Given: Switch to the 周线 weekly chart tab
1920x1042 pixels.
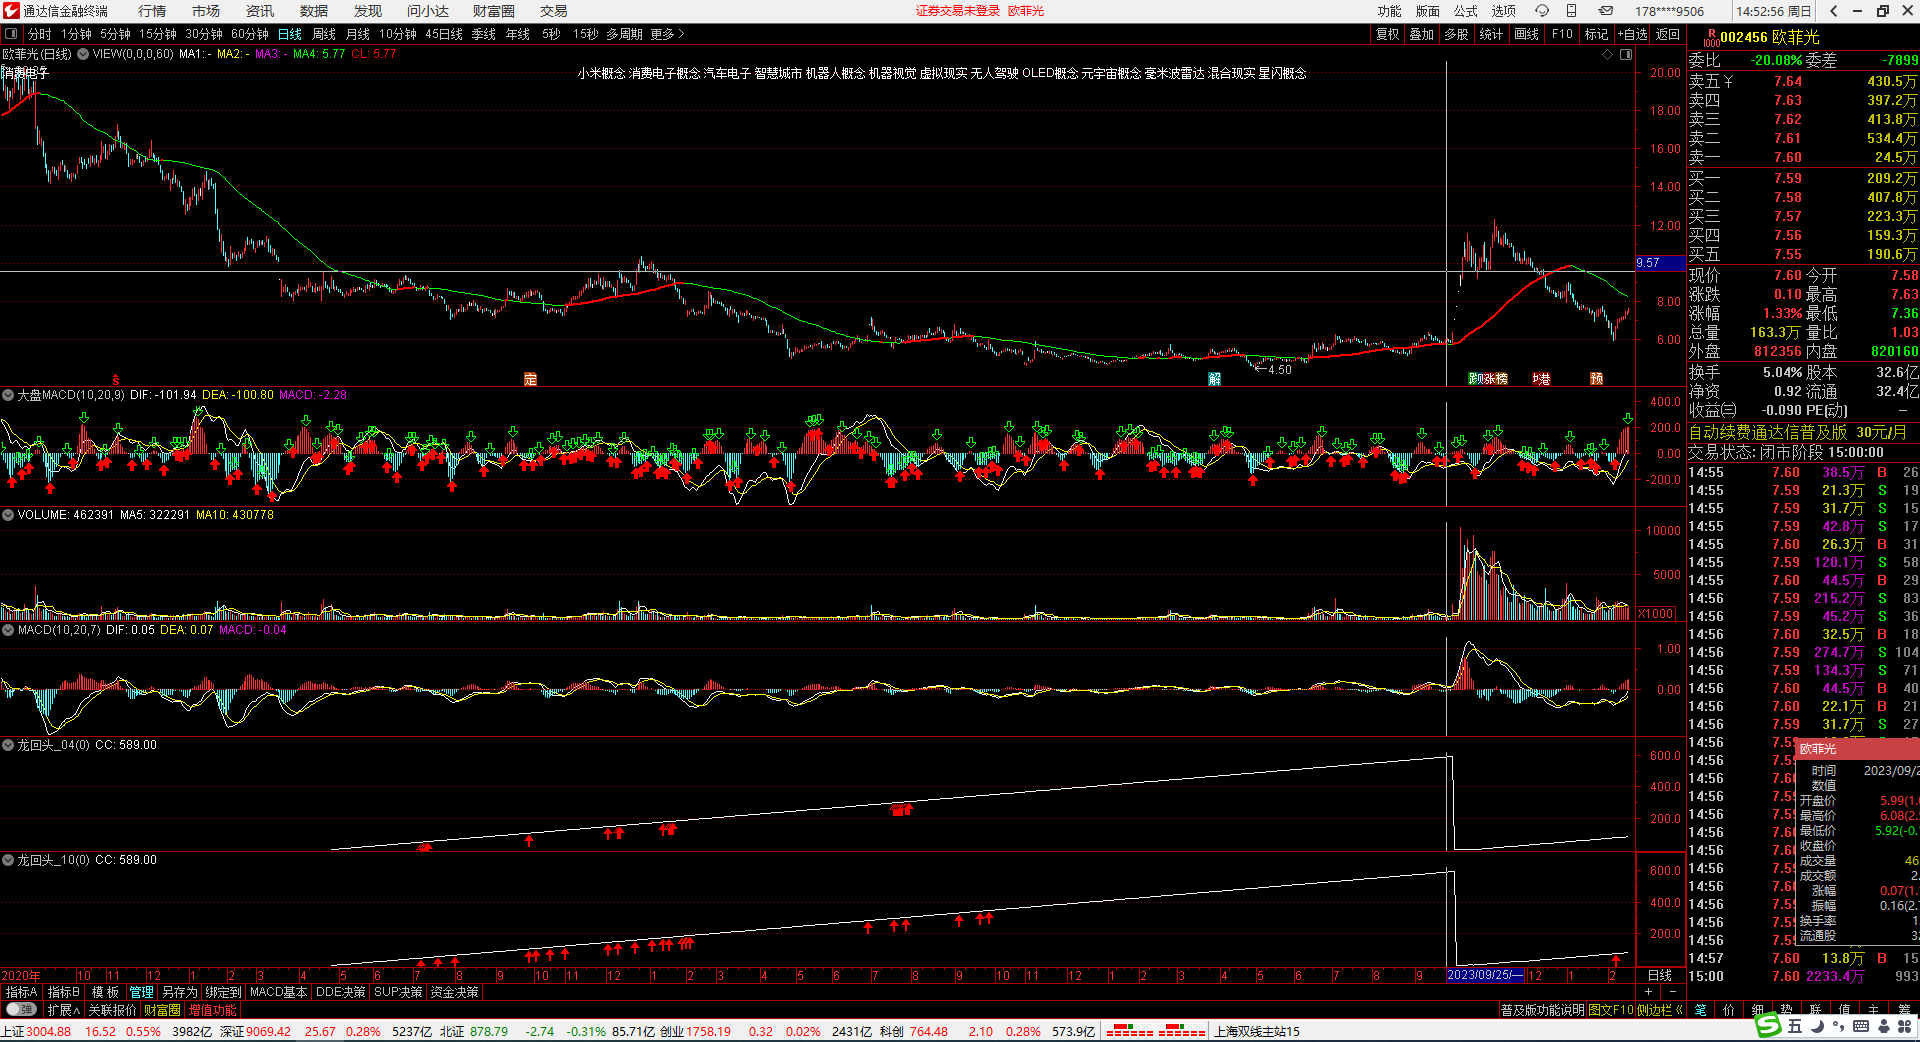Looking at the screenshot, I should pyautogui.click(x=324, y=34).
